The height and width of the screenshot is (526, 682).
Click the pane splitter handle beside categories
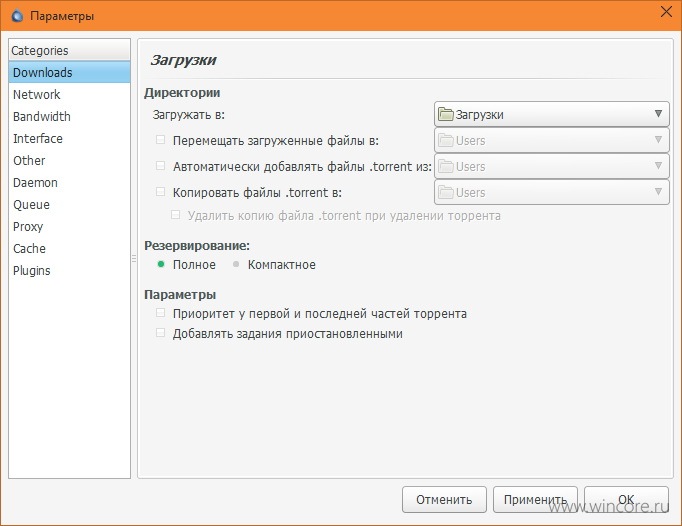tap(134, 259)
